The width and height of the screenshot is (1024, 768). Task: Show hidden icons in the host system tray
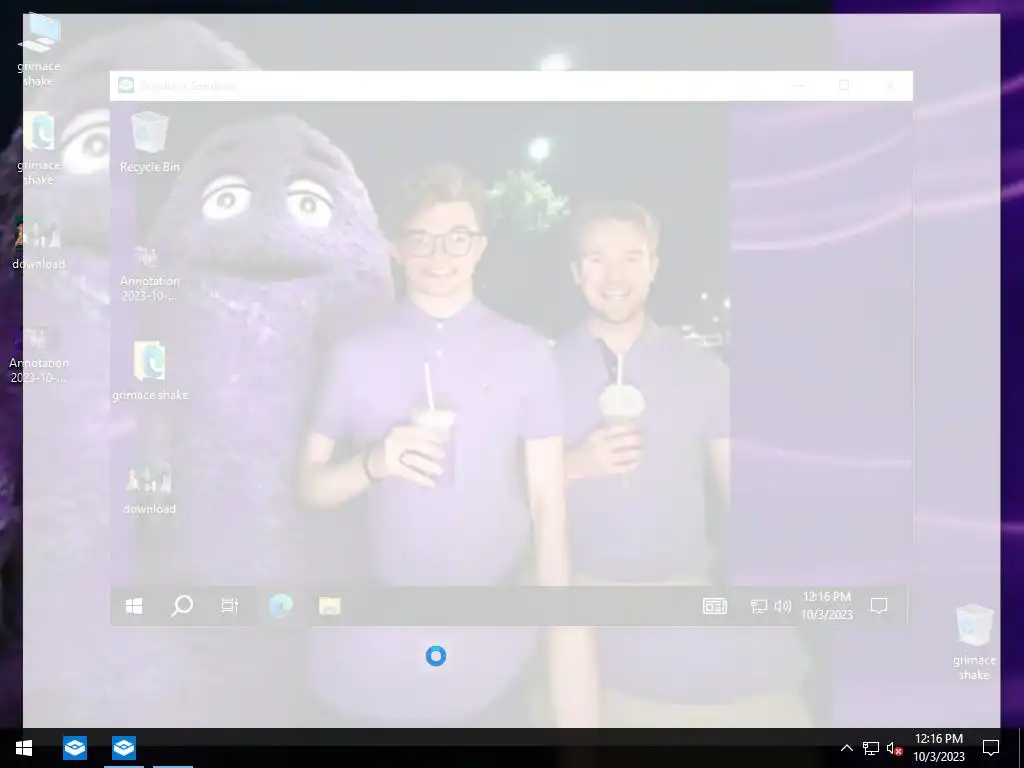[x=846, y=748]
